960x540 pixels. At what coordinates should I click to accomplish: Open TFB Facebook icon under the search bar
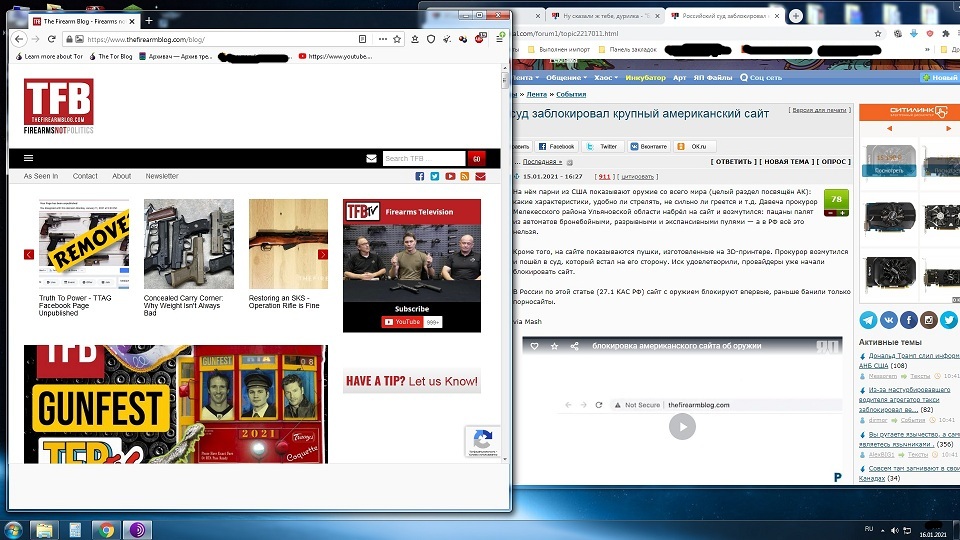pos(419,176)
